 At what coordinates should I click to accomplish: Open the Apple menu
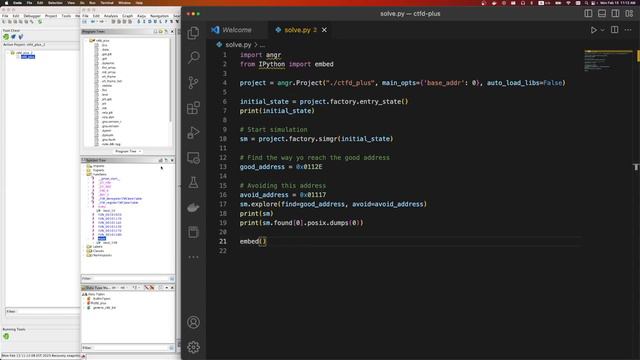point(6,3)
